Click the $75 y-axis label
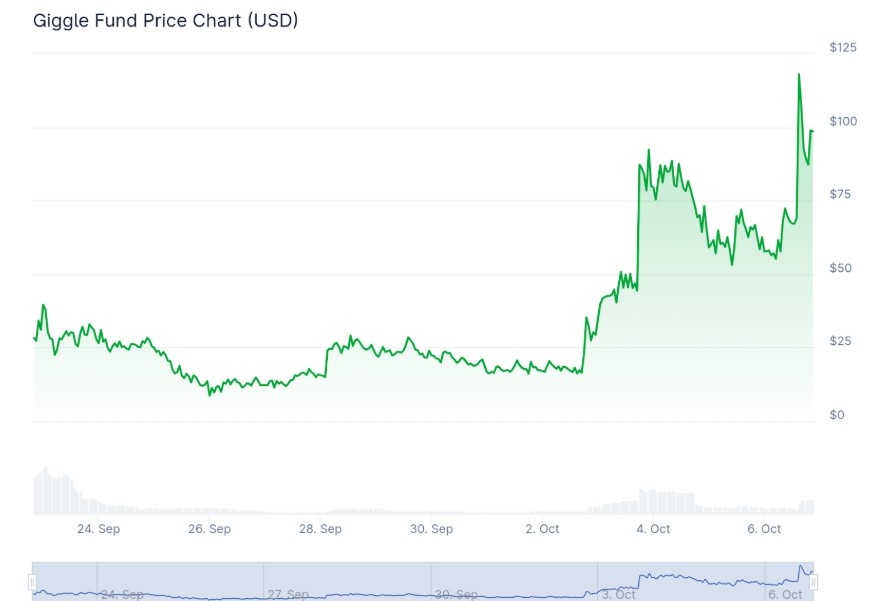The image size is (870, 601). pos(843,194)
